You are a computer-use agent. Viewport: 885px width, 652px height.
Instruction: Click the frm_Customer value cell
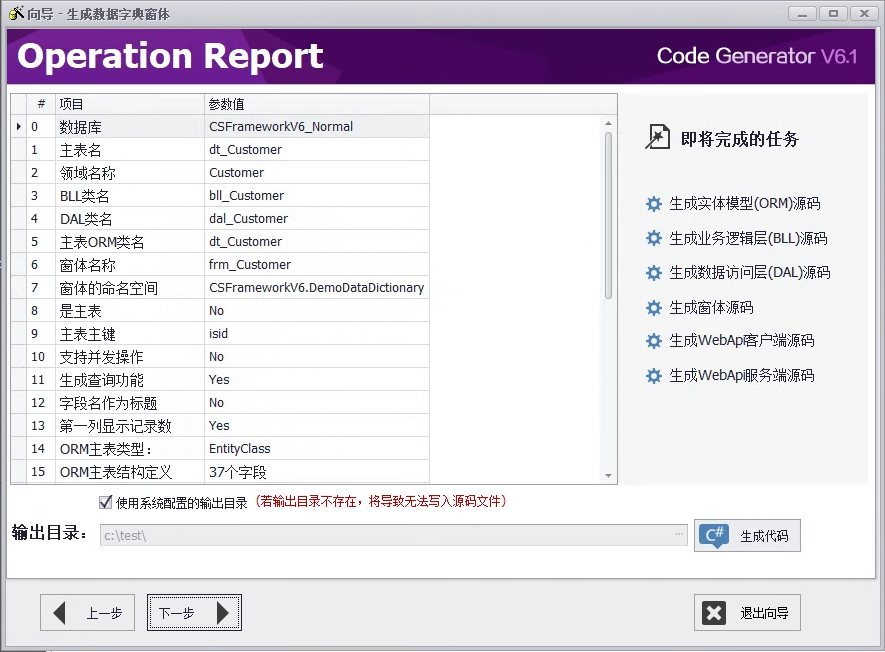317,265
